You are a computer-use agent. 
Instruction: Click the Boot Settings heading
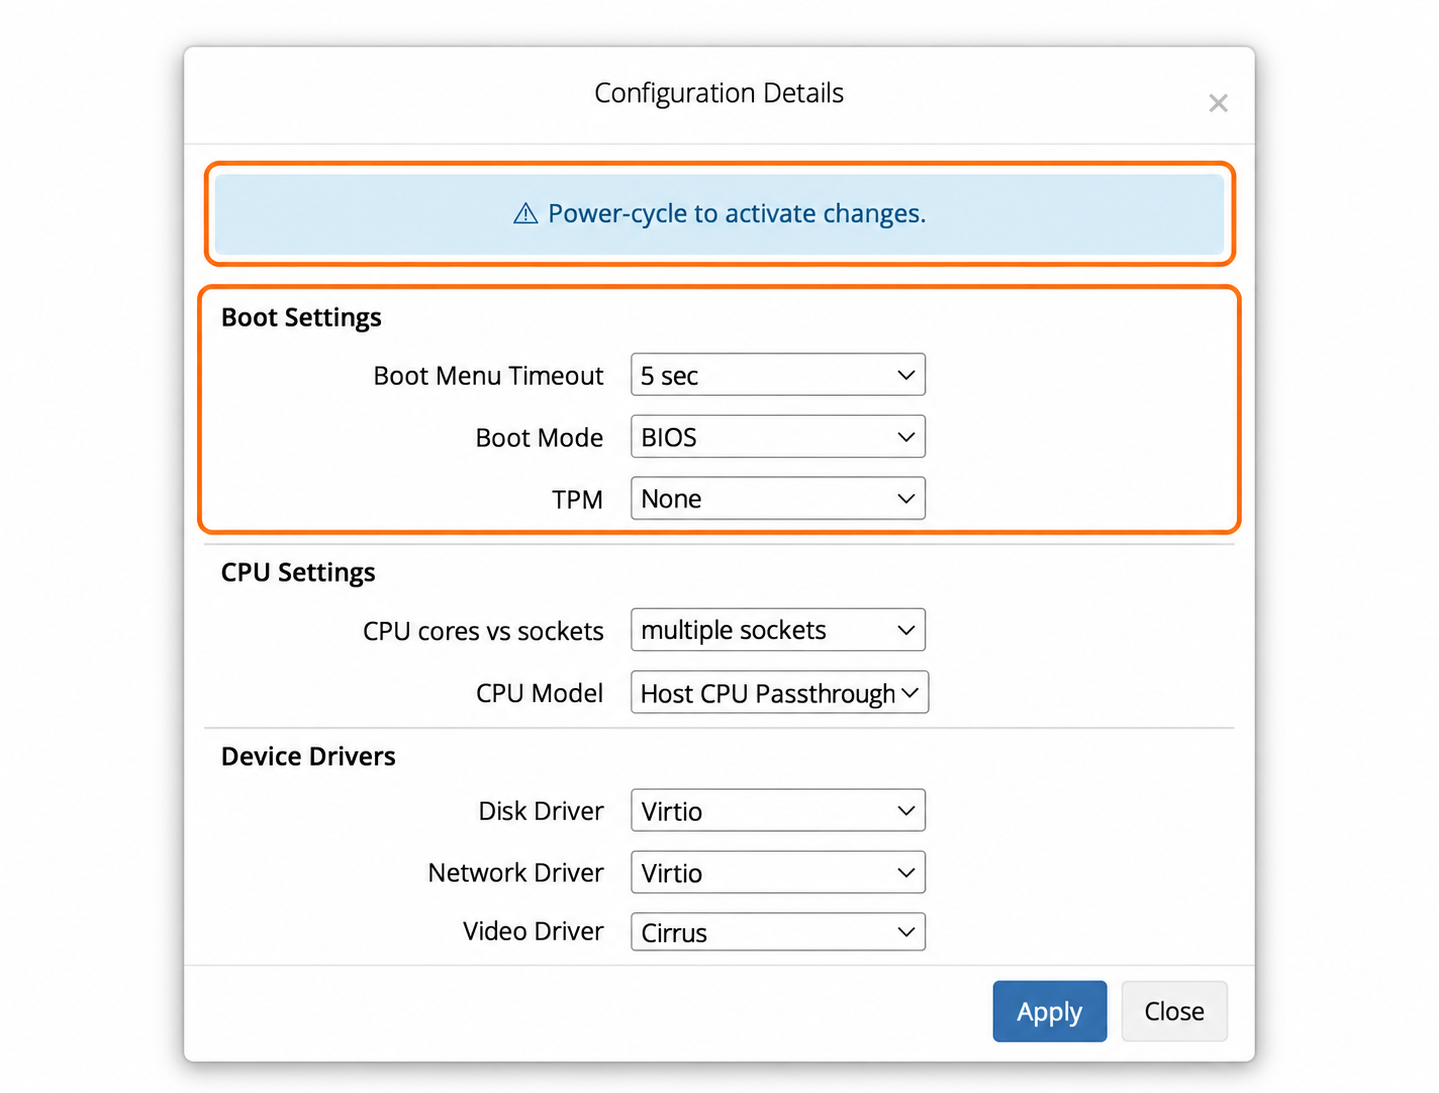coord(301,318)
